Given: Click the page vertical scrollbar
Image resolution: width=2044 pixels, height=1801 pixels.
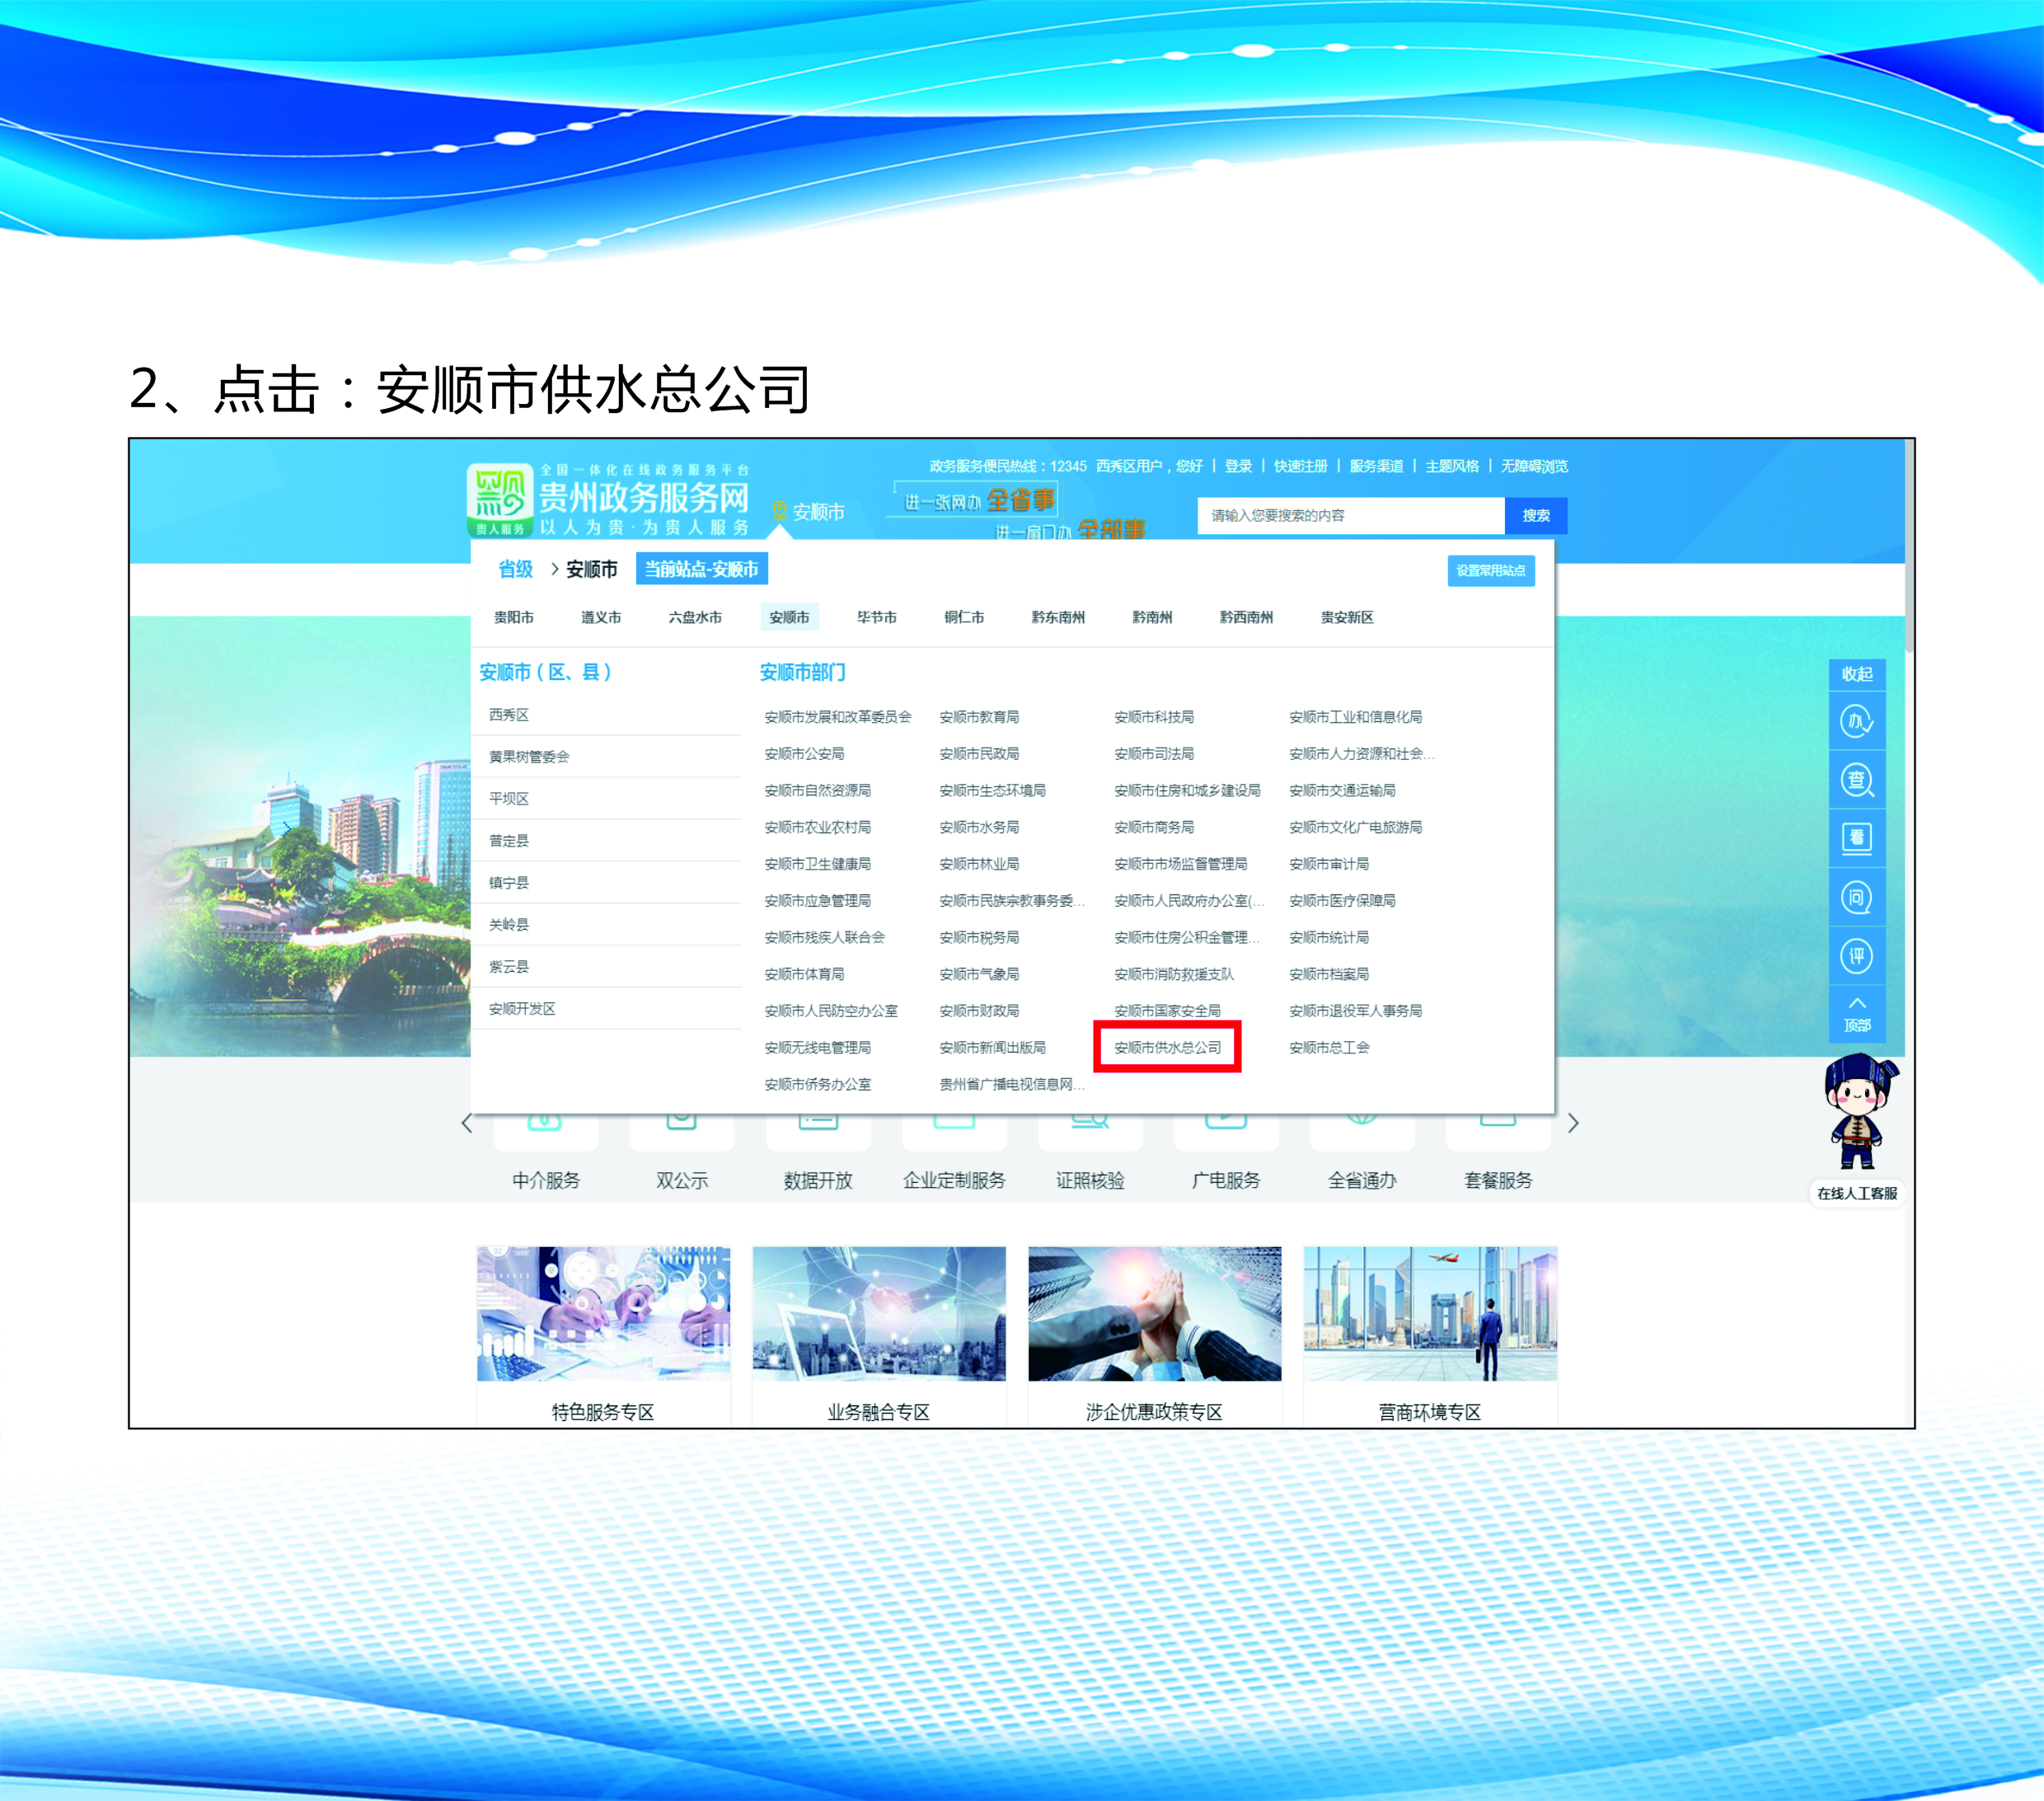Looking at the screenshot, I should [x=1909, y=545].
